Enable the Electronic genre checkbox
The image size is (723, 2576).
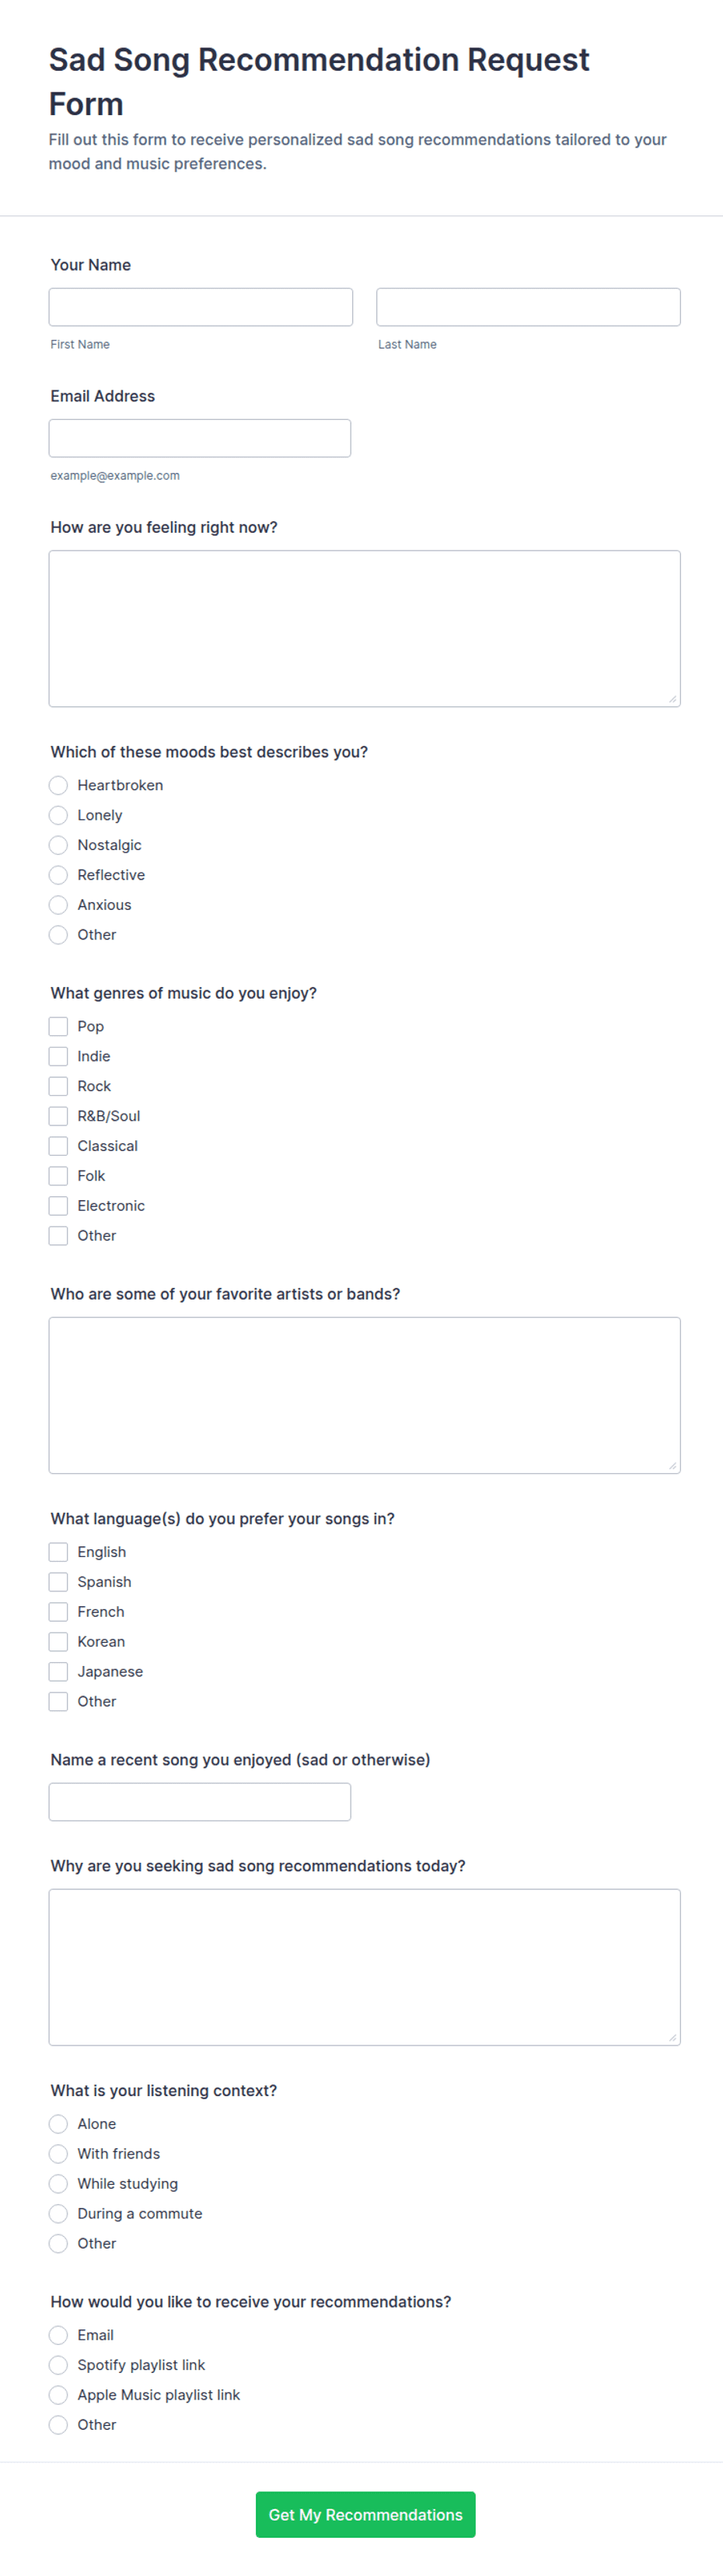(x=58, y=1206)
